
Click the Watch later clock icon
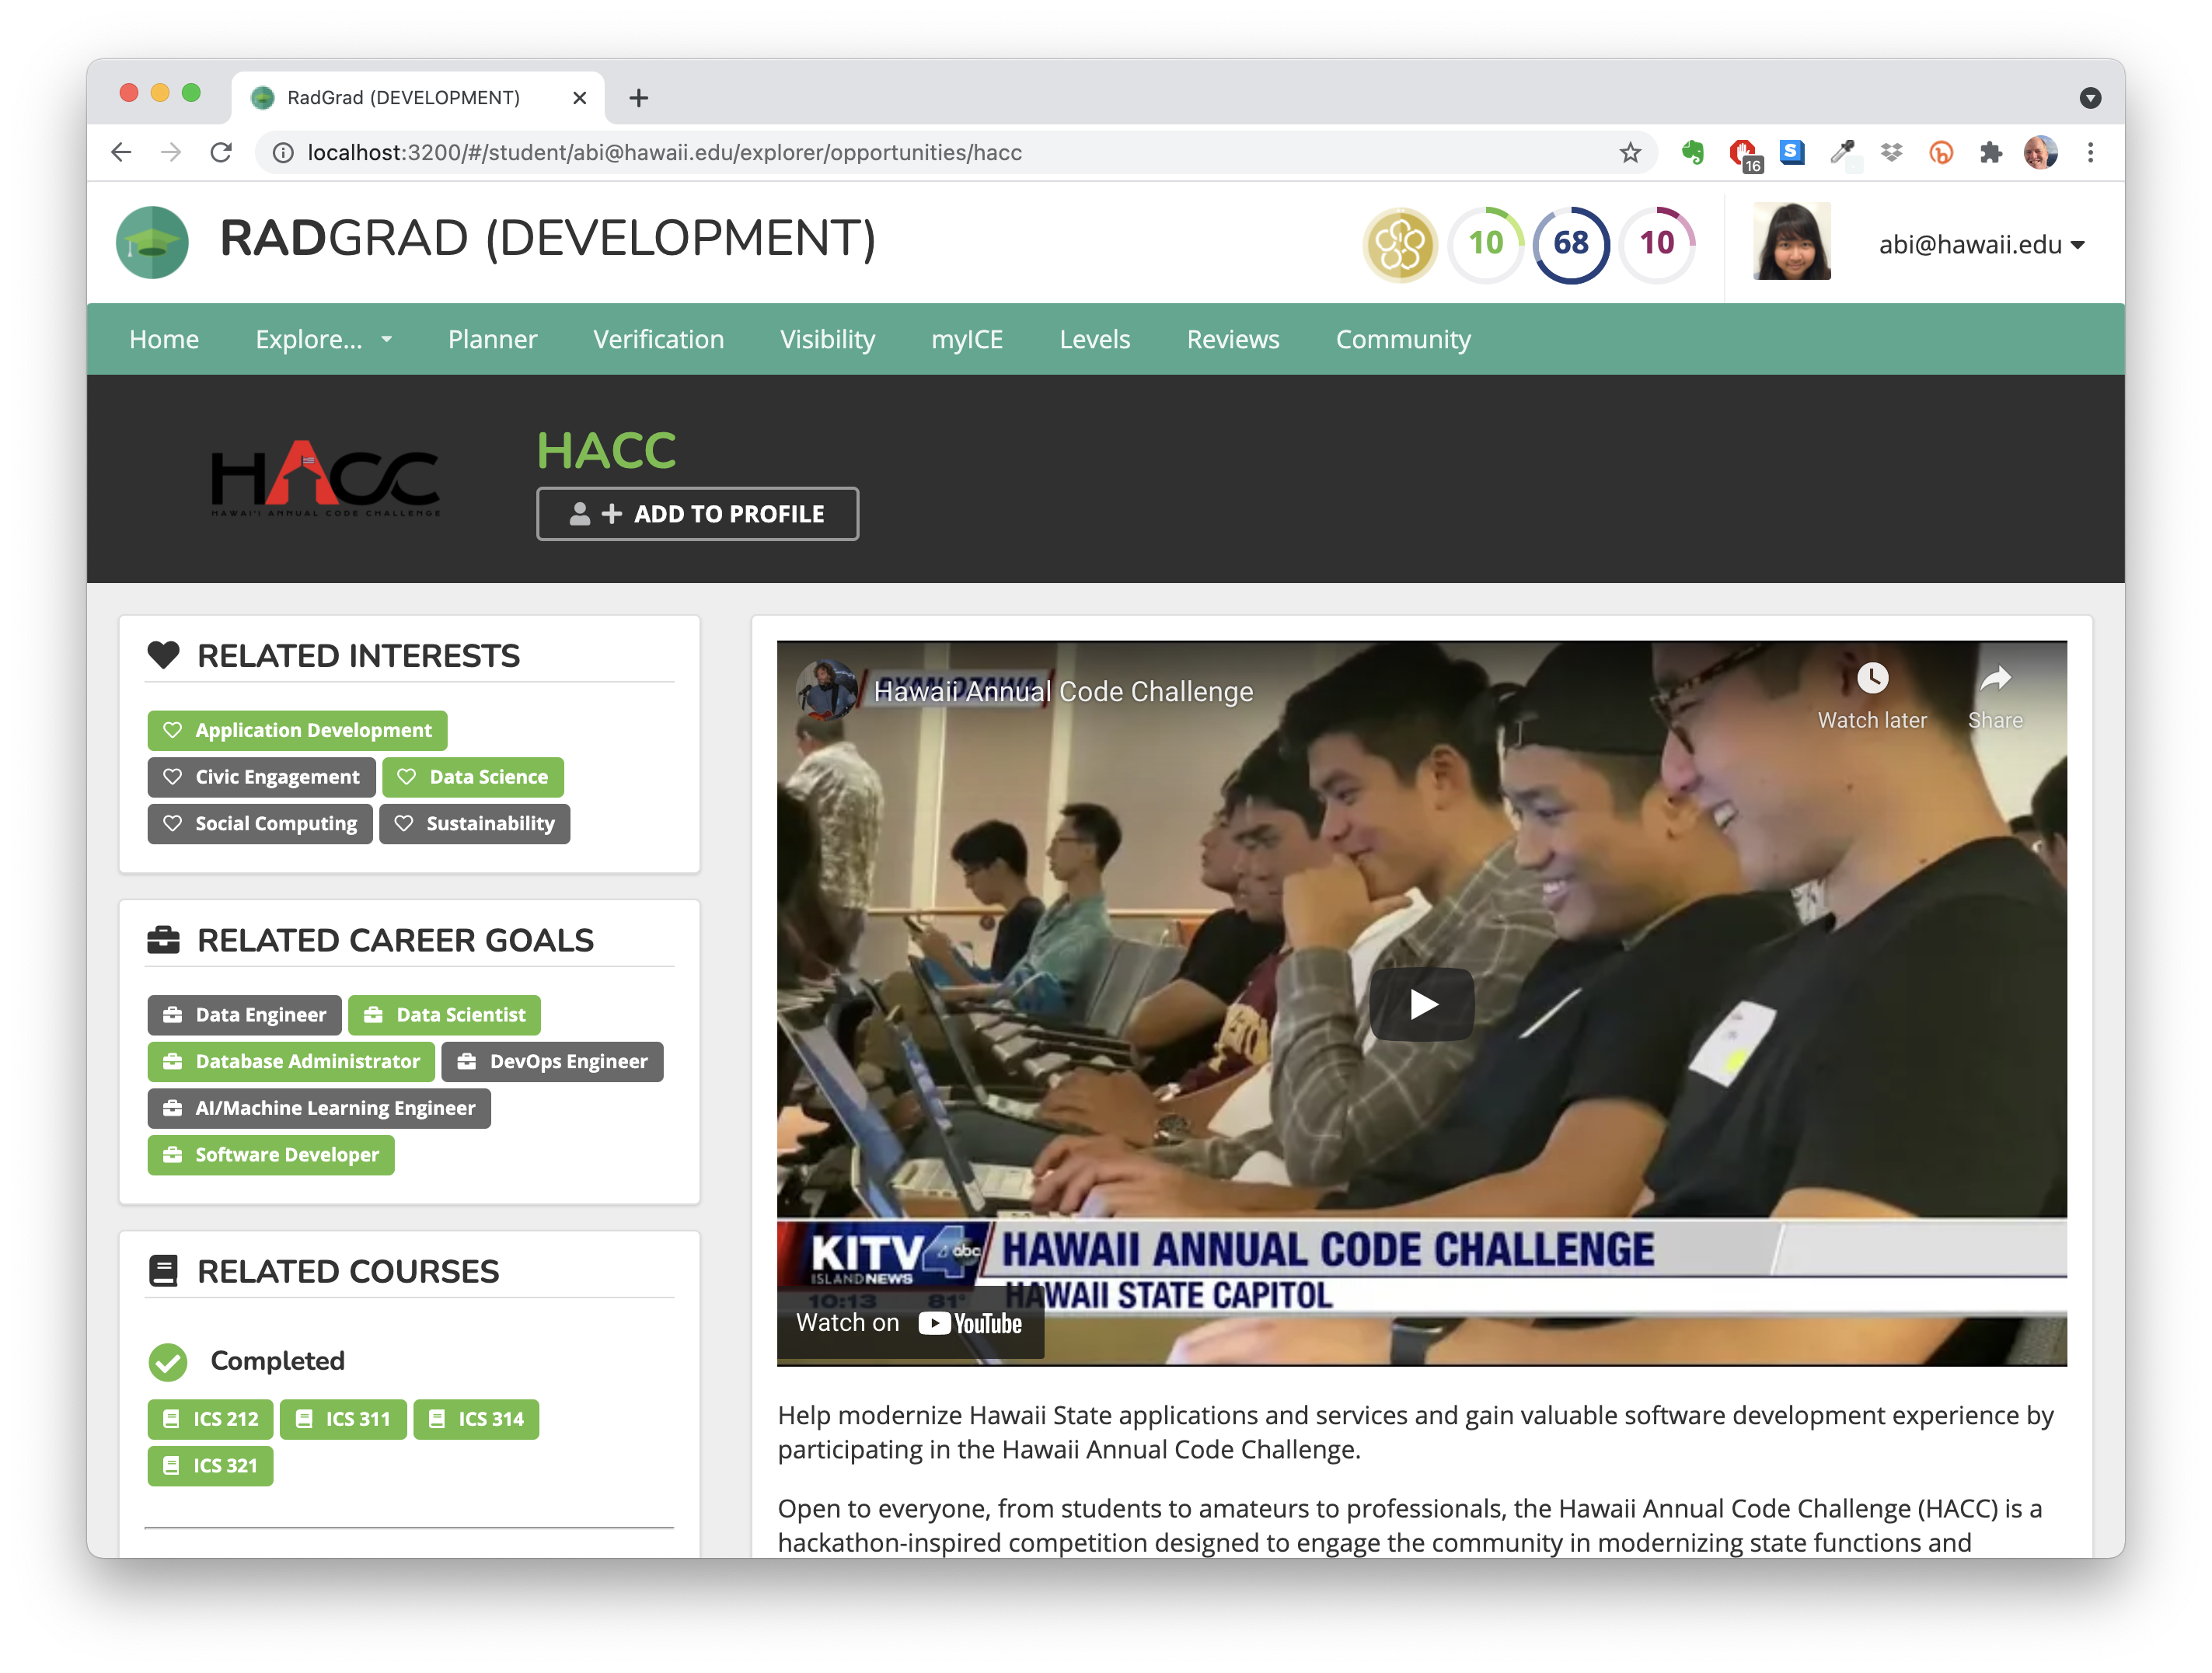(1872, 679)
